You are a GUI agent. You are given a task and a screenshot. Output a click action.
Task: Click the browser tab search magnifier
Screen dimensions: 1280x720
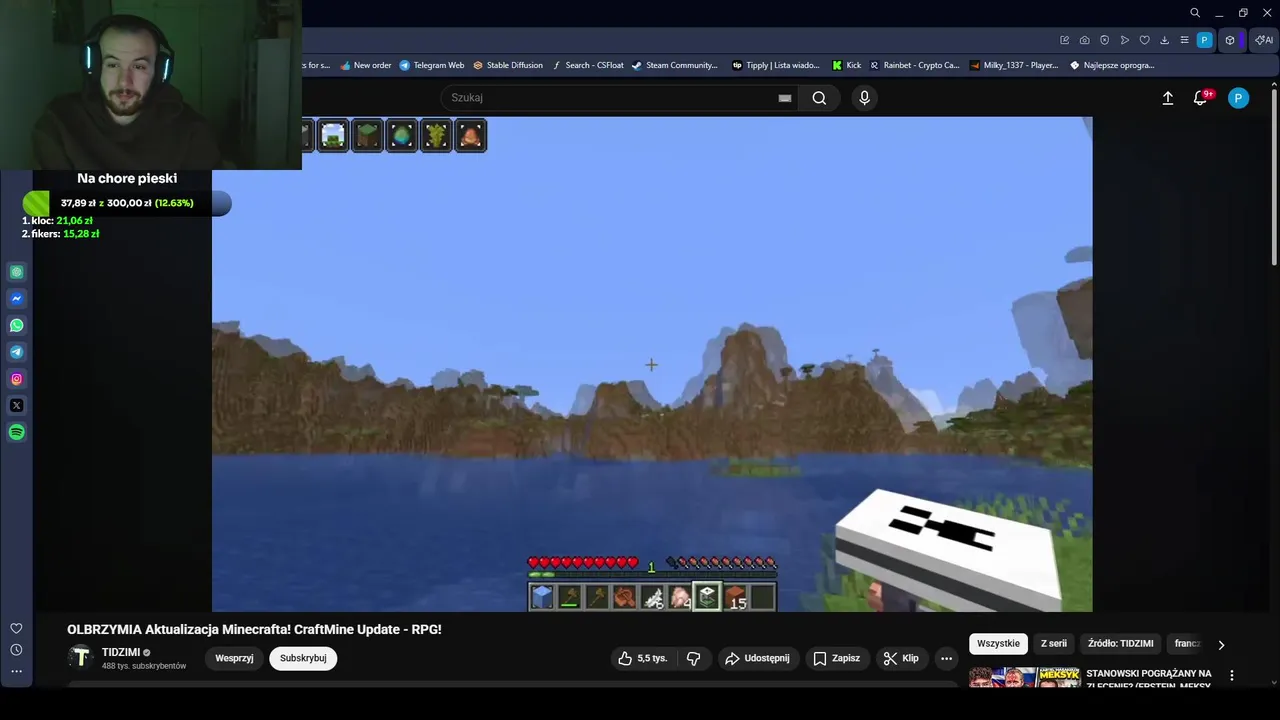pyautogui.click(x=1195, y=13)
